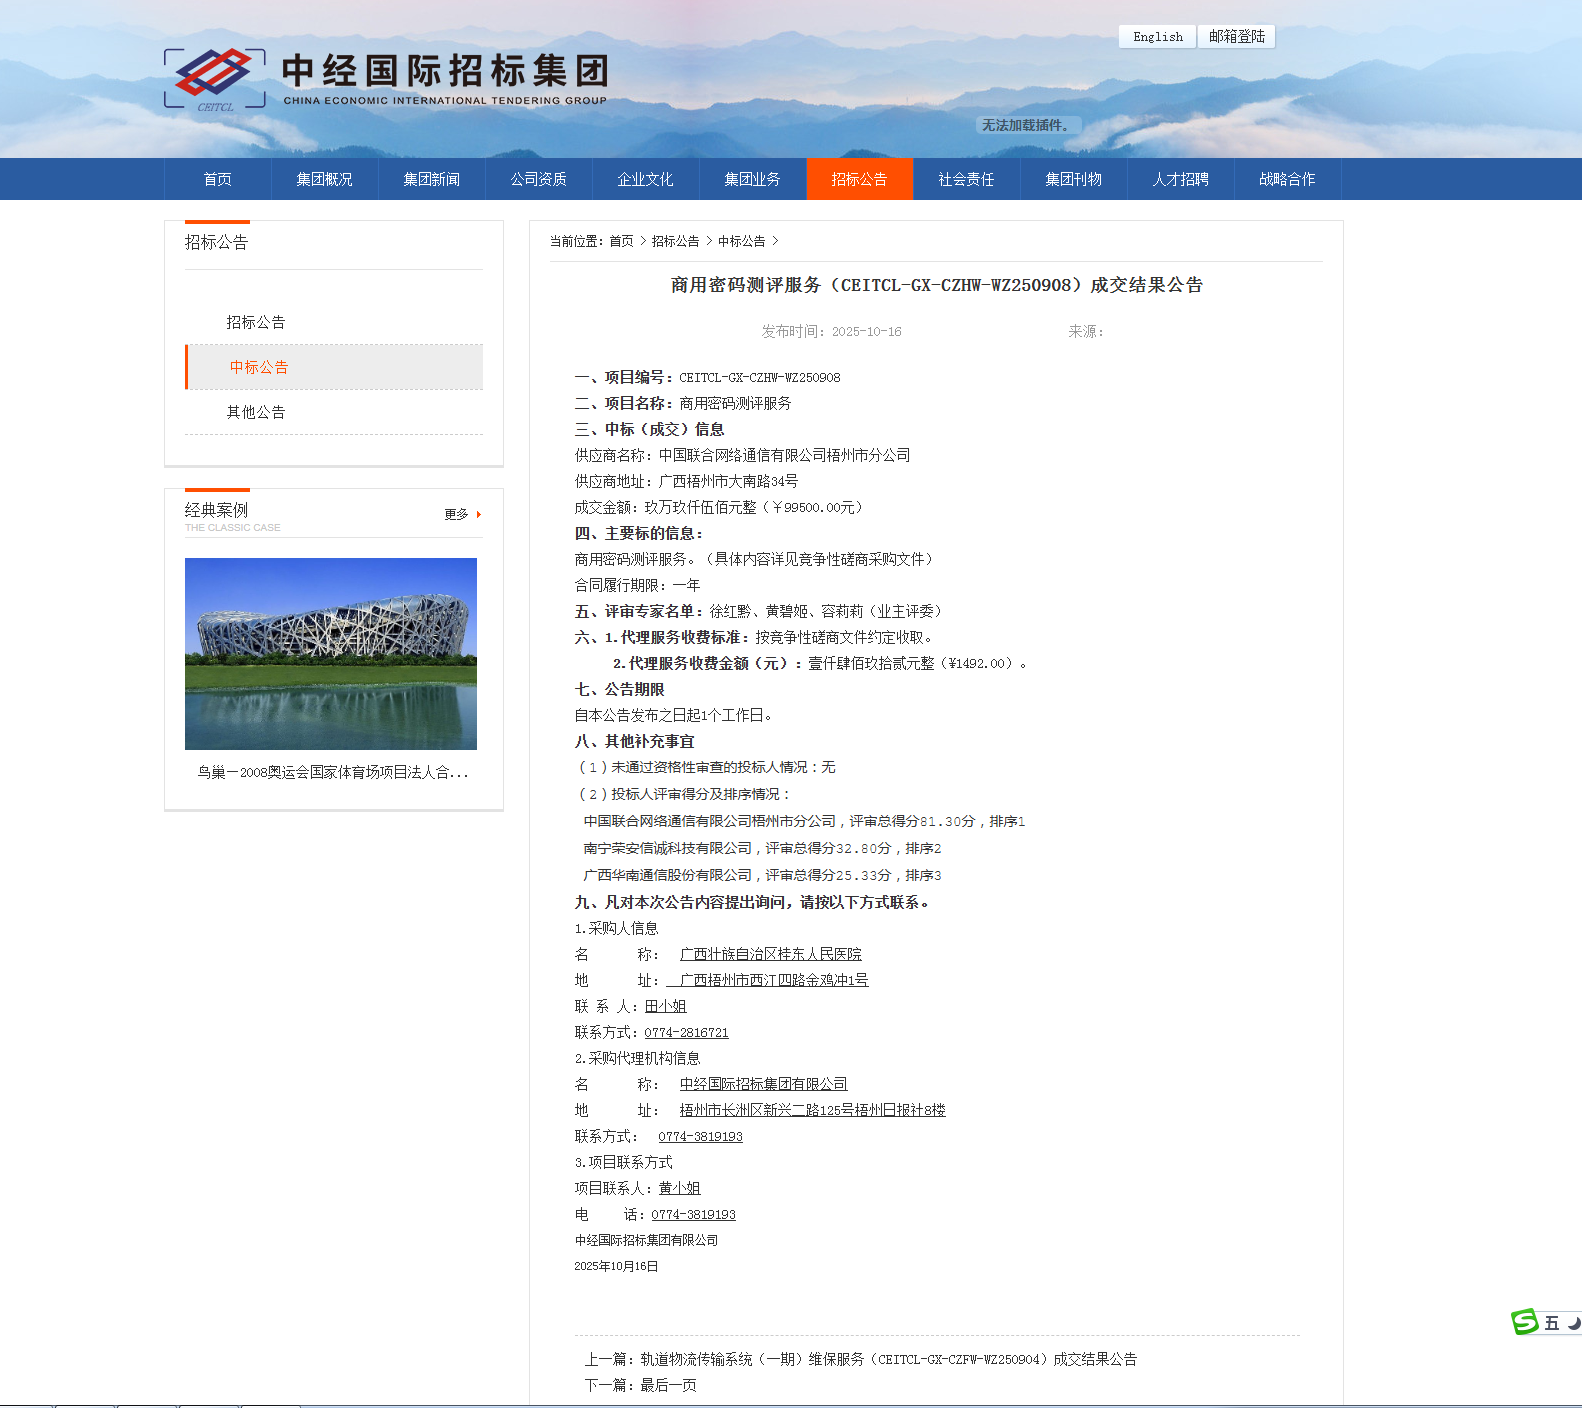Click the 乌巢 2008奥运会 case caption link
The height and width of the screenshot is (1408, 1582).
coord(332,772)
